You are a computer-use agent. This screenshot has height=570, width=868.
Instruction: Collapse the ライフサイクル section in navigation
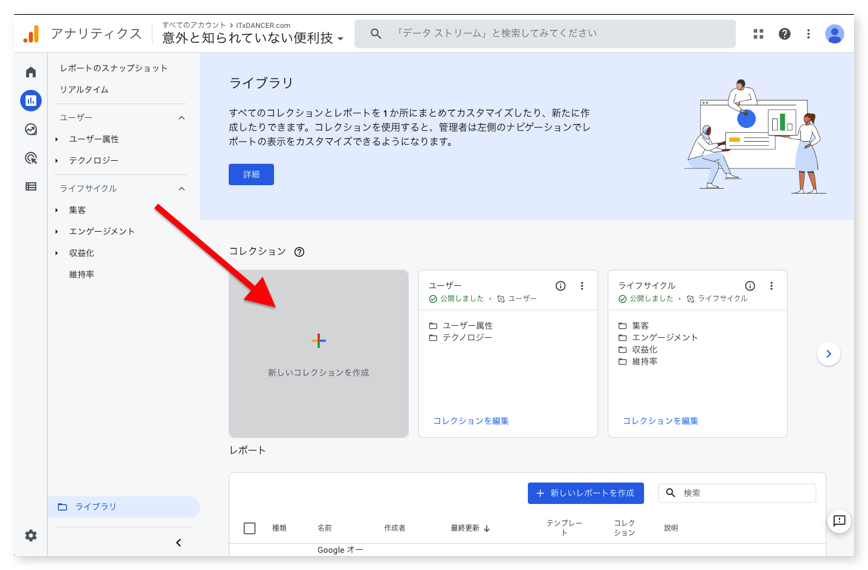coord(181,189)
